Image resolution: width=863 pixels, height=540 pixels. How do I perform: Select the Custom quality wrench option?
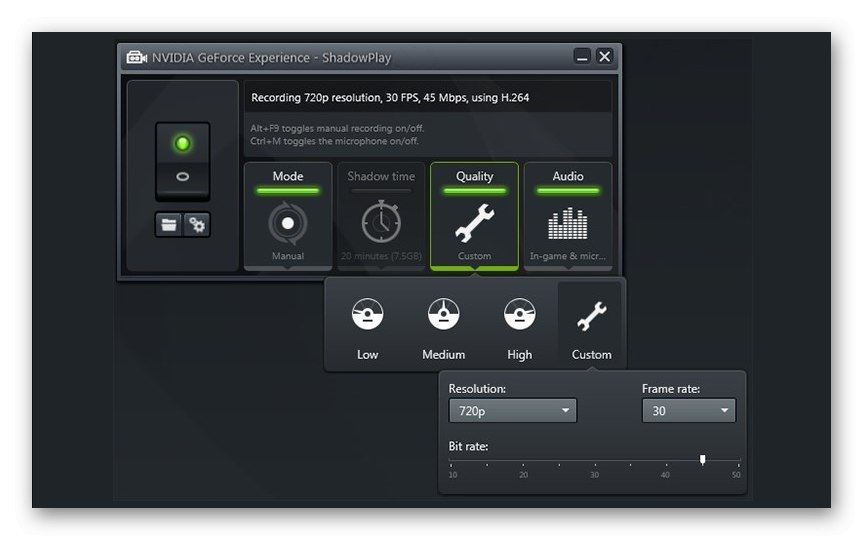(592, 326)
